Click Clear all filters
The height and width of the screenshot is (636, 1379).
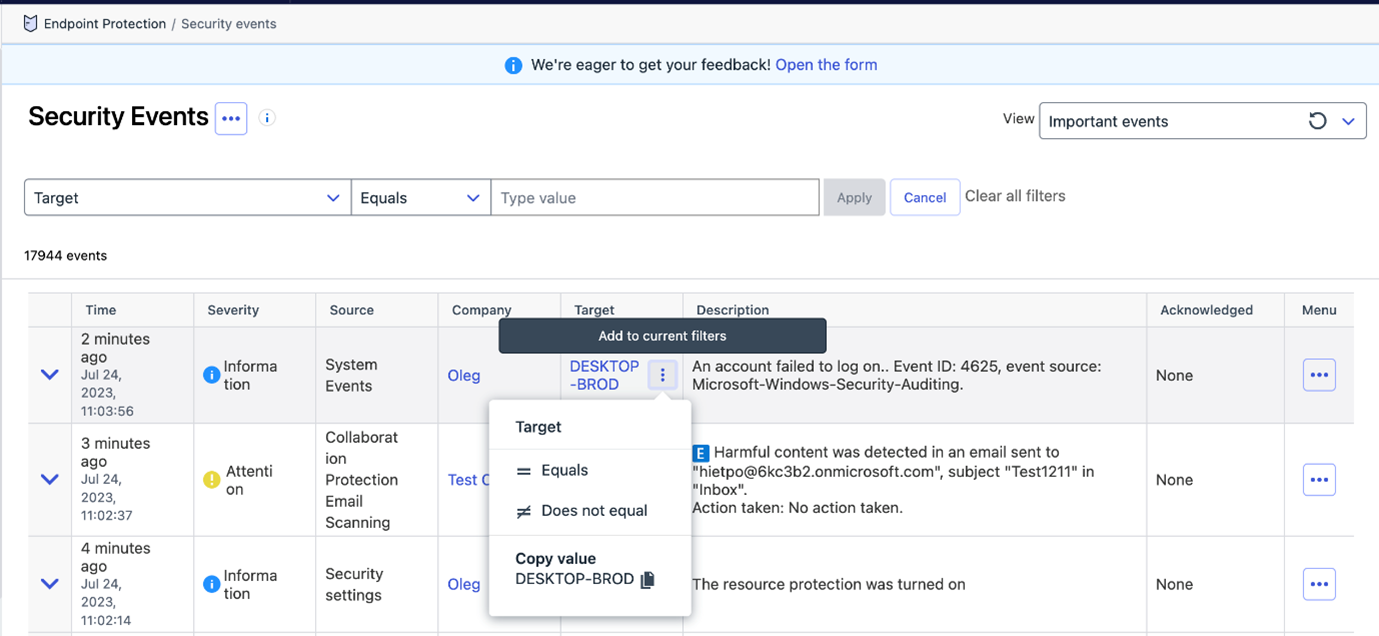(x=1015, y=196)
